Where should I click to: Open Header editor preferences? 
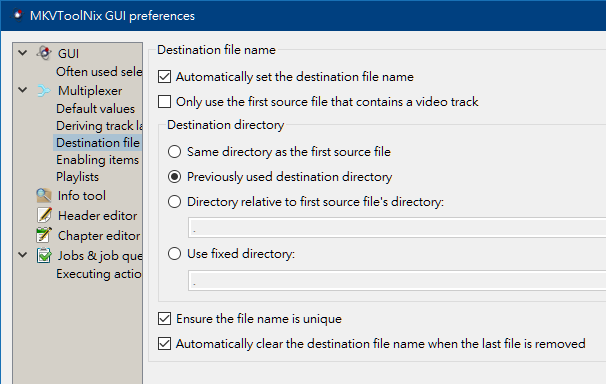[97, 216]
